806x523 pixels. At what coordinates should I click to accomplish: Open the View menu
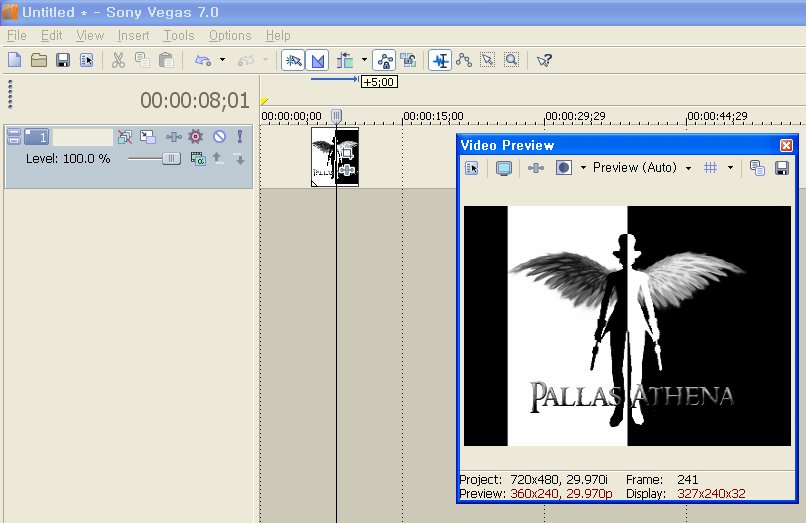(x=90, y=35)
